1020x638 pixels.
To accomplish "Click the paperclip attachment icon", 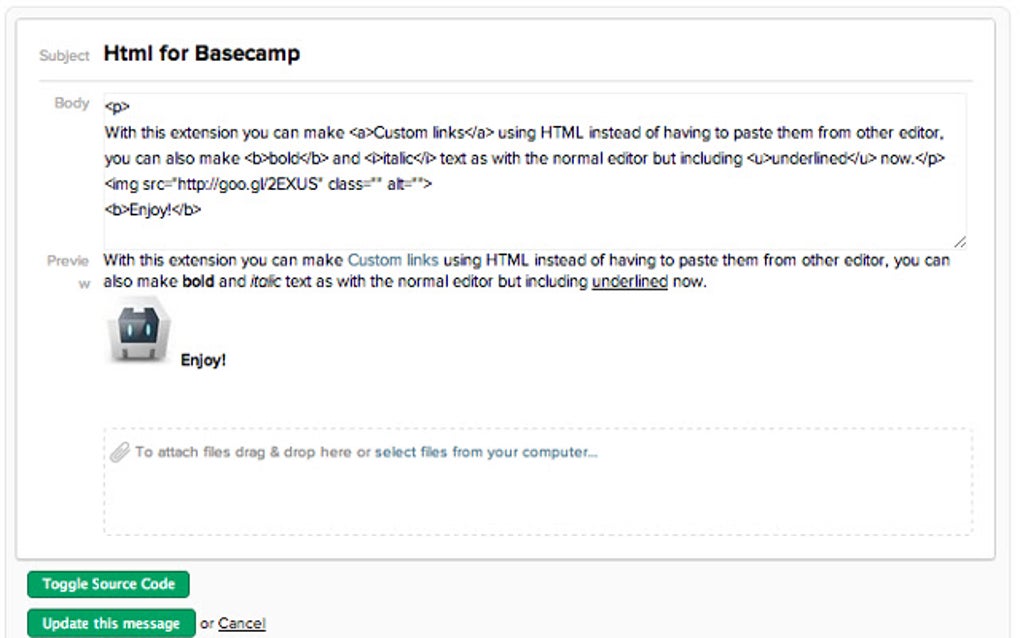I will click(x=122, y=451).
